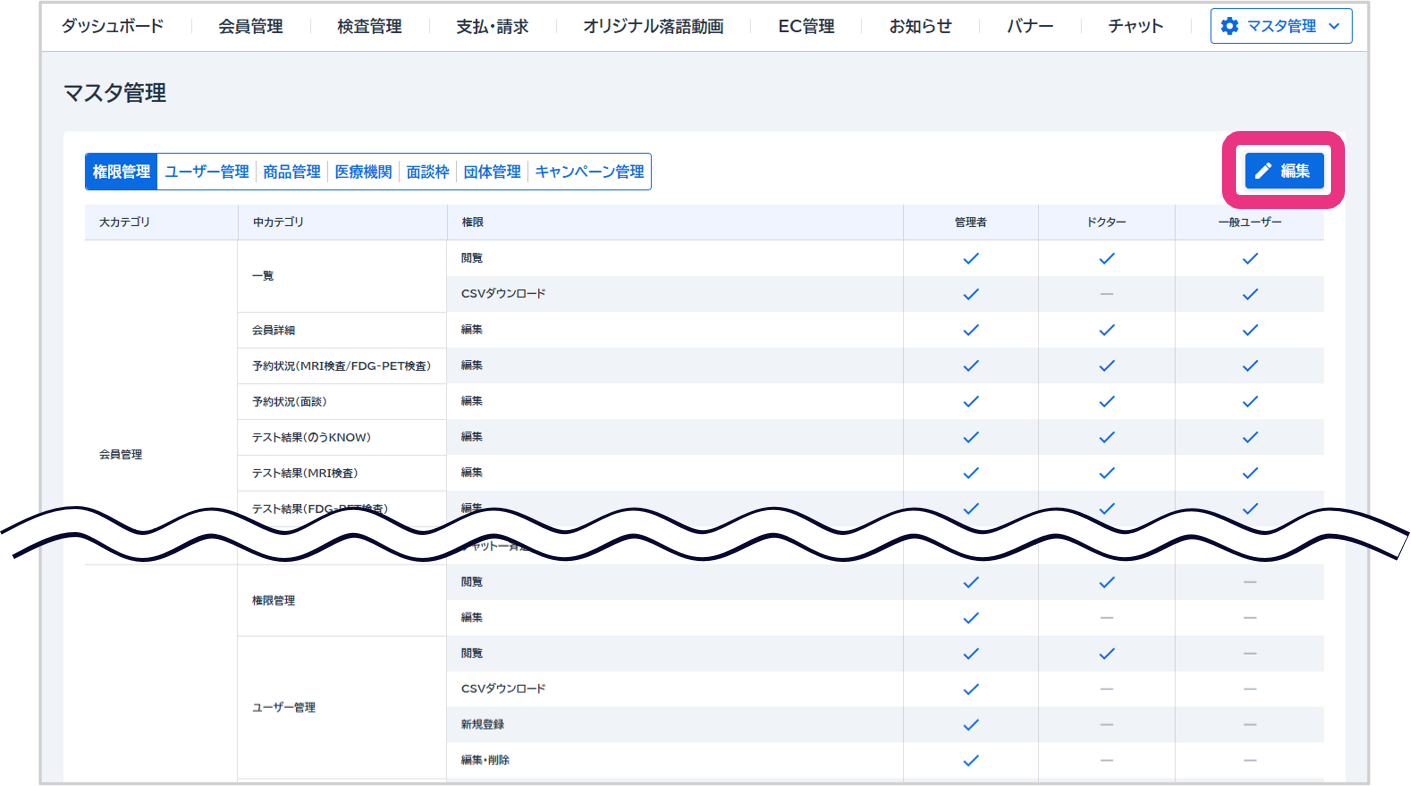Switch to the 商品管理 tab
Viewport: 1411px width, 786px height.
292,172
